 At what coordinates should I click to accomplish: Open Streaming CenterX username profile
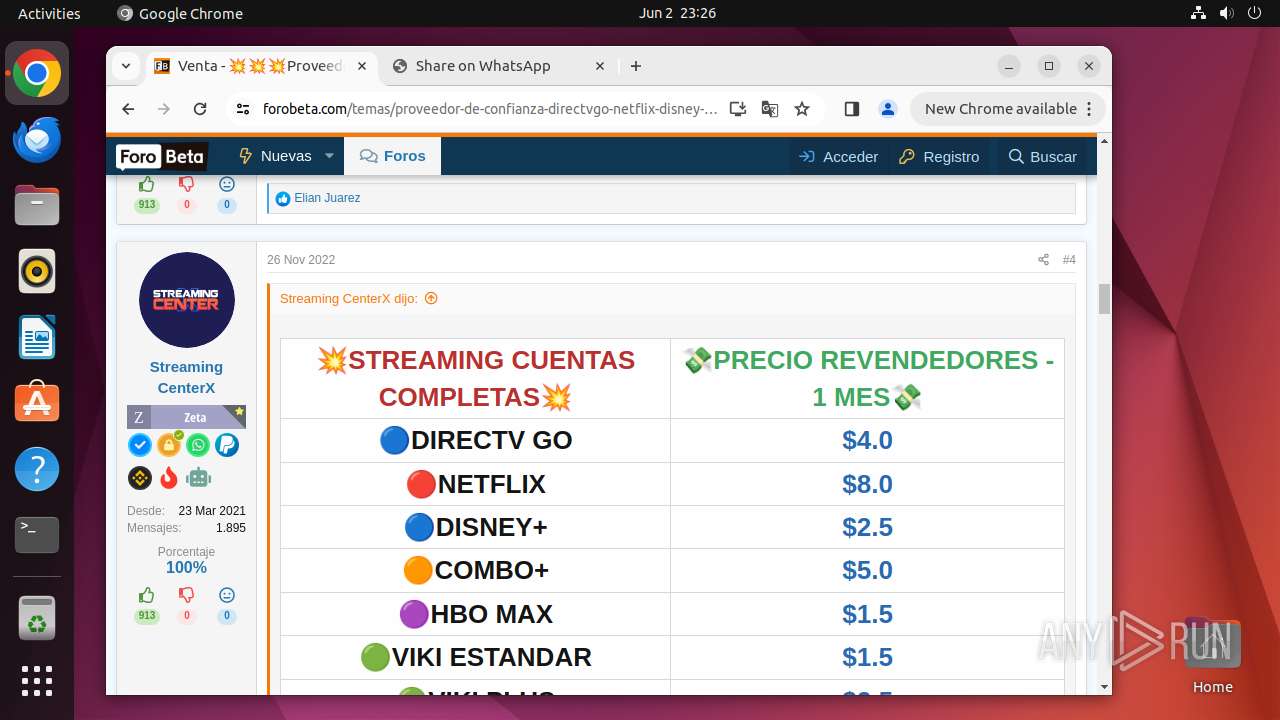click(x=186, y=377)
